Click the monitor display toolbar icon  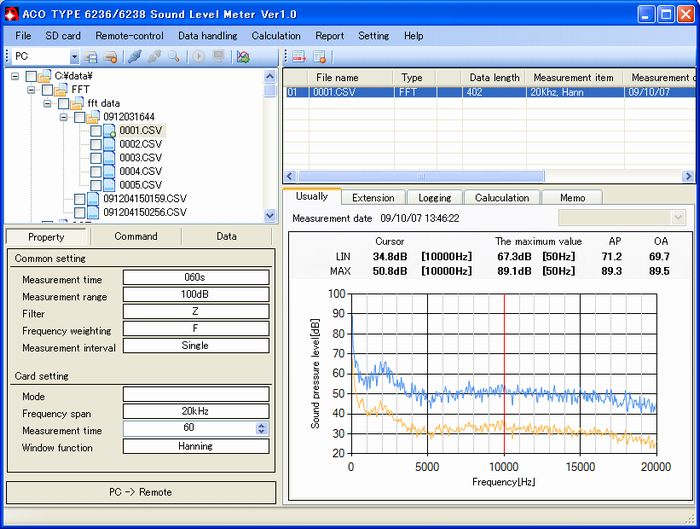218,57
